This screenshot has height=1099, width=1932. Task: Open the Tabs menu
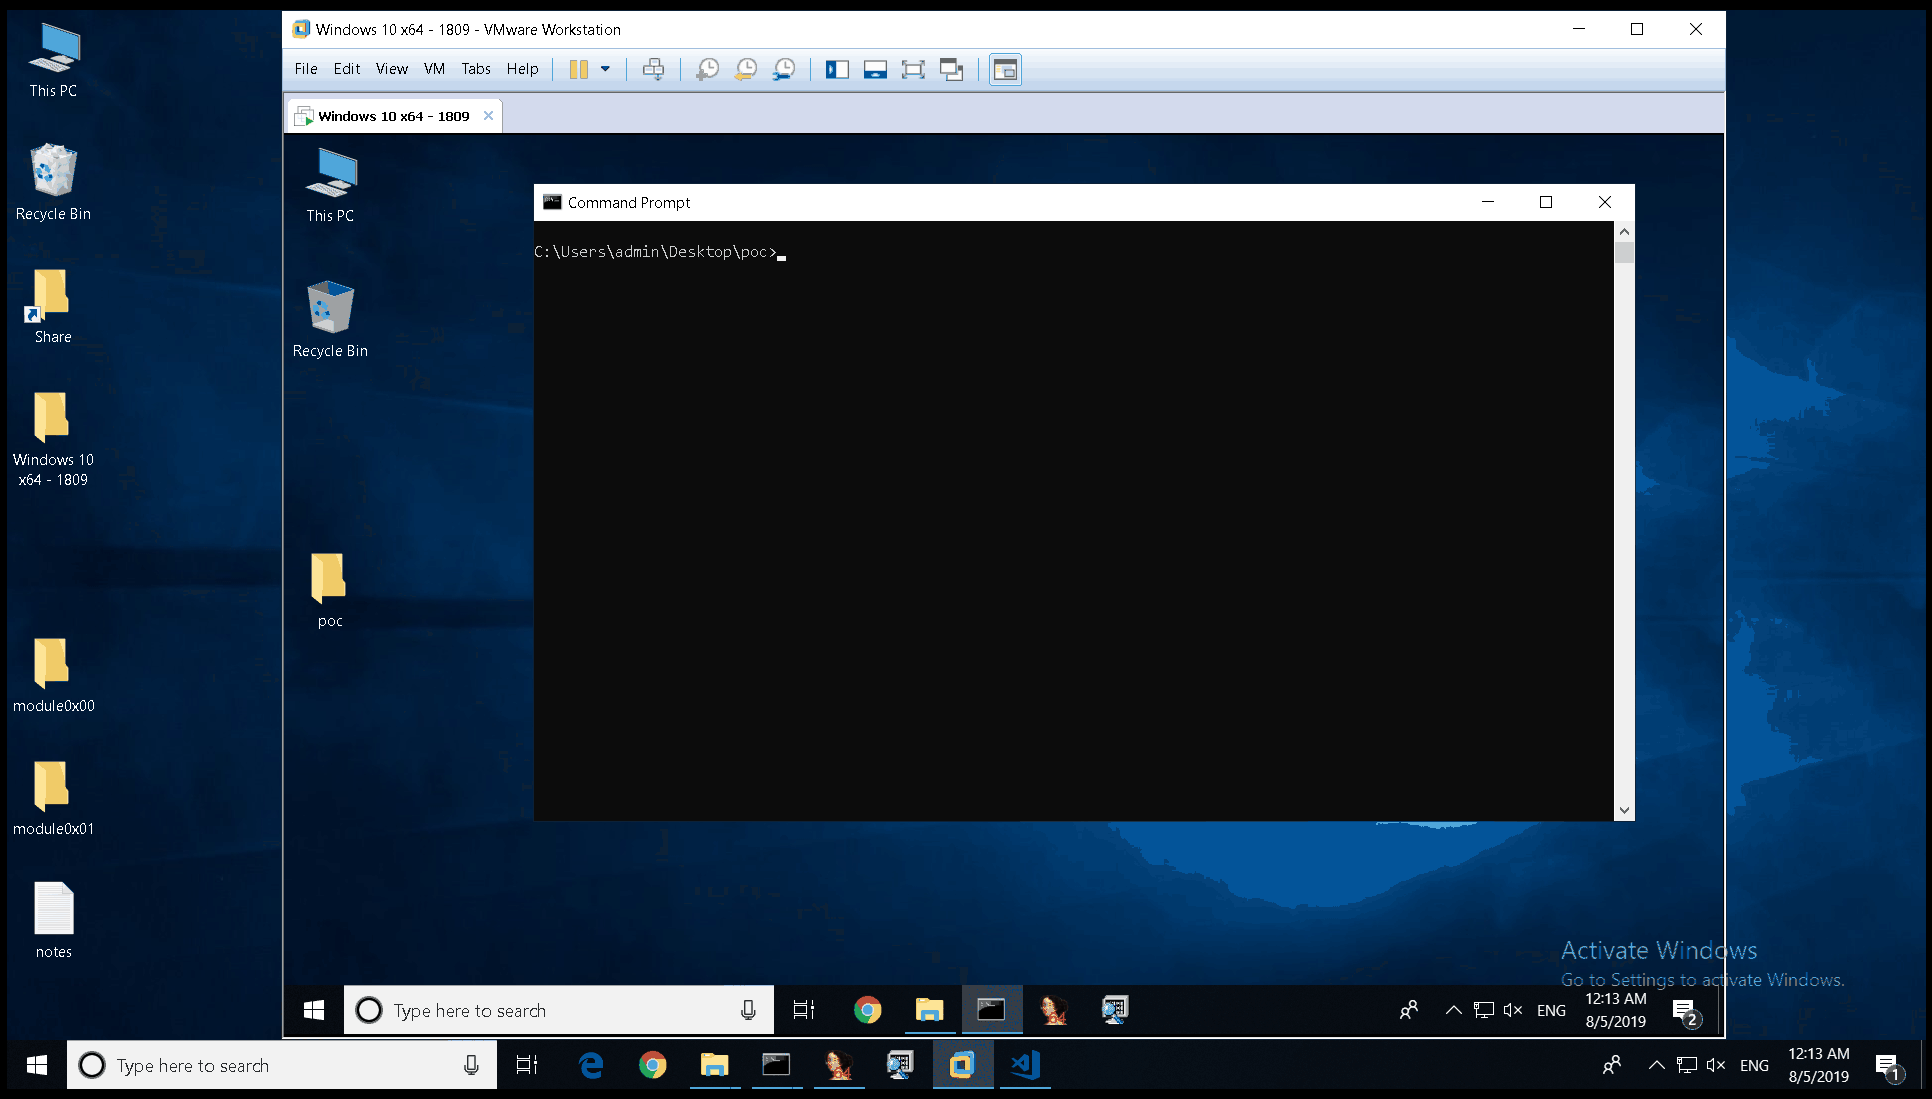pos(475,69)
